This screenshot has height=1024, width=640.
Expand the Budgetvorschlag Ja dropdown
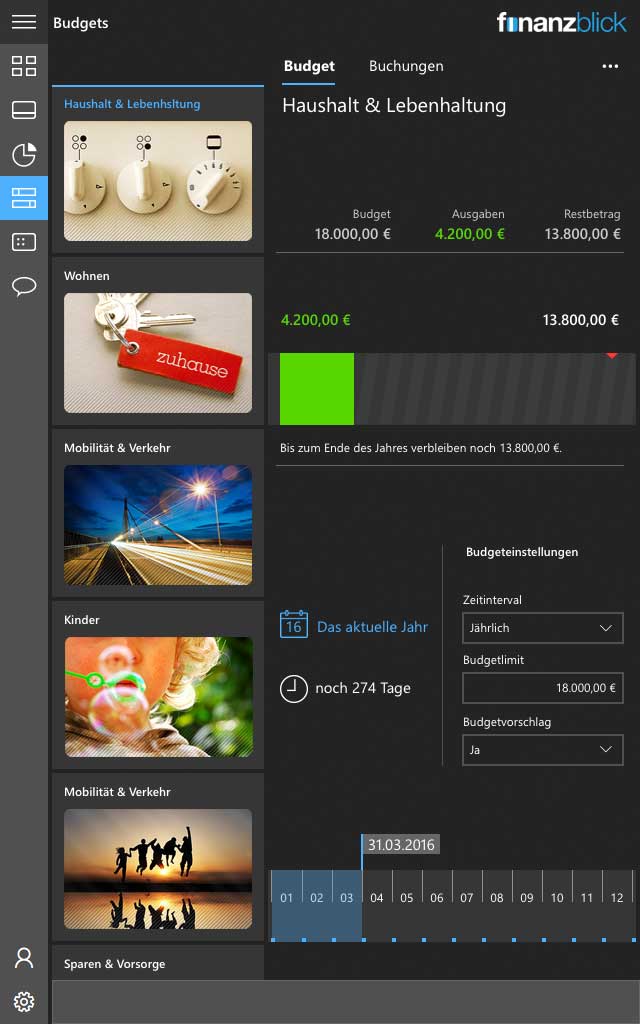tap(543, 750)
